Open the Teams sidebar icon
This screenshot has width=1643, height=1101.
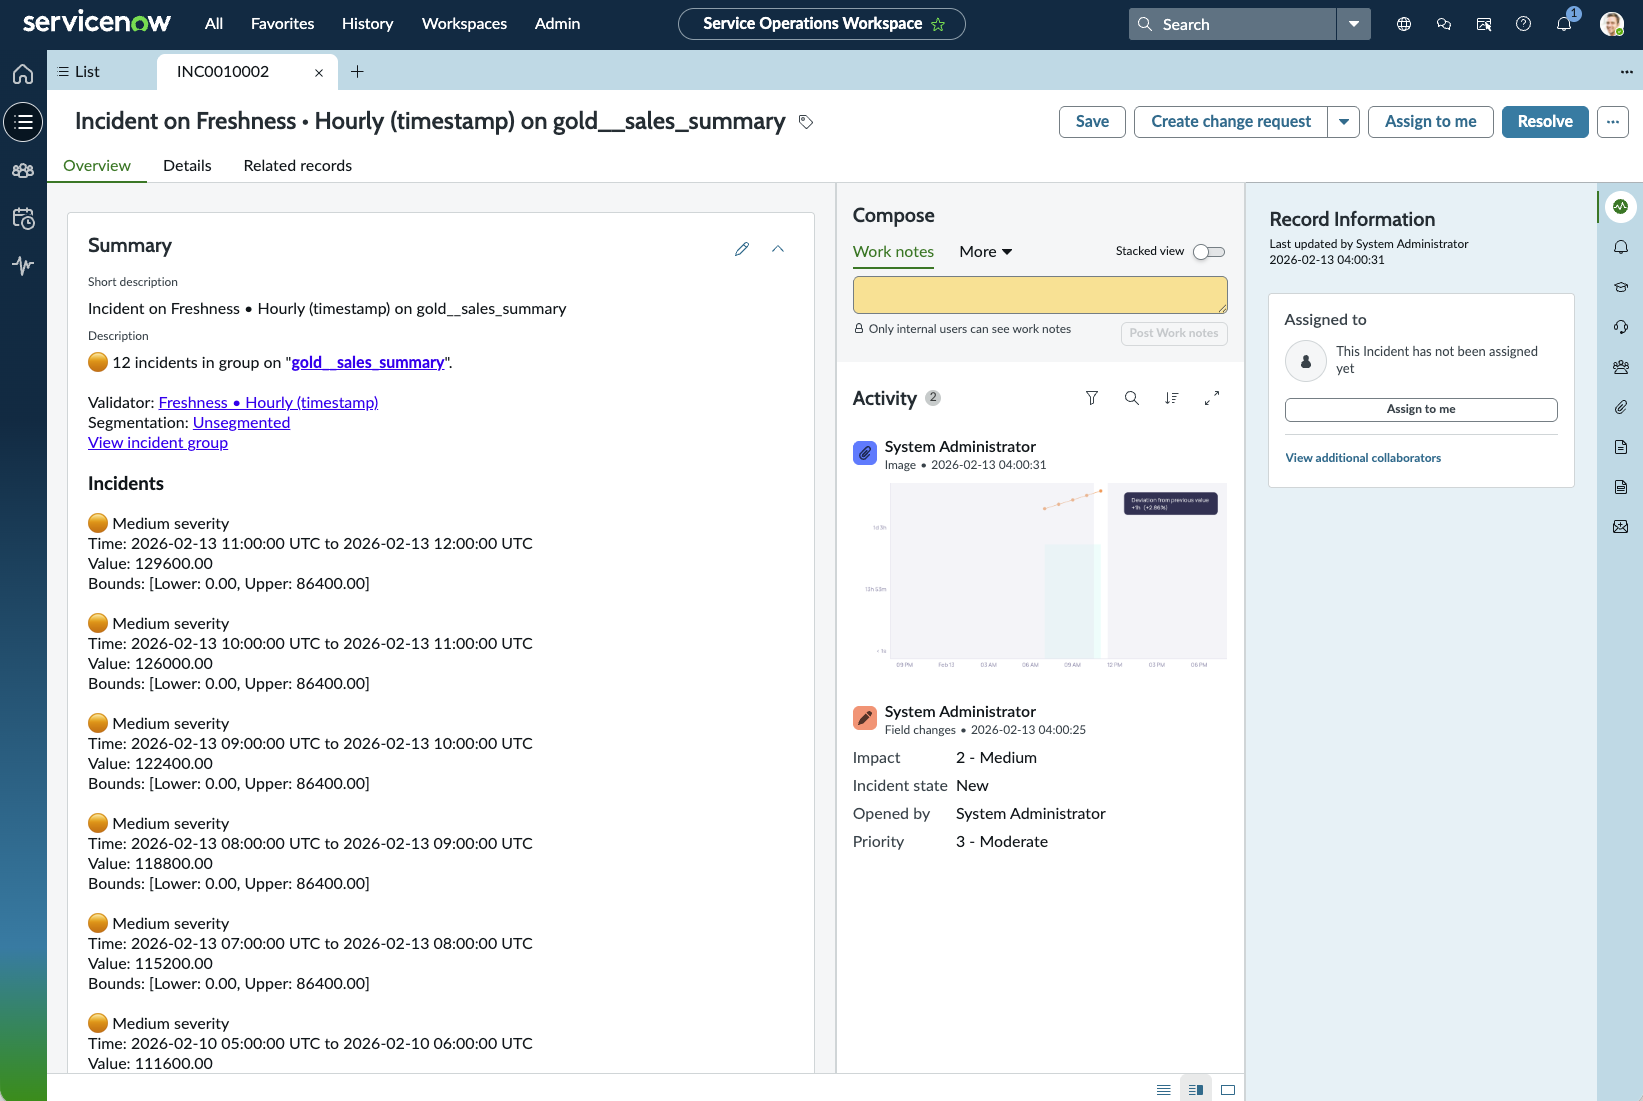(x=23, y=171)
